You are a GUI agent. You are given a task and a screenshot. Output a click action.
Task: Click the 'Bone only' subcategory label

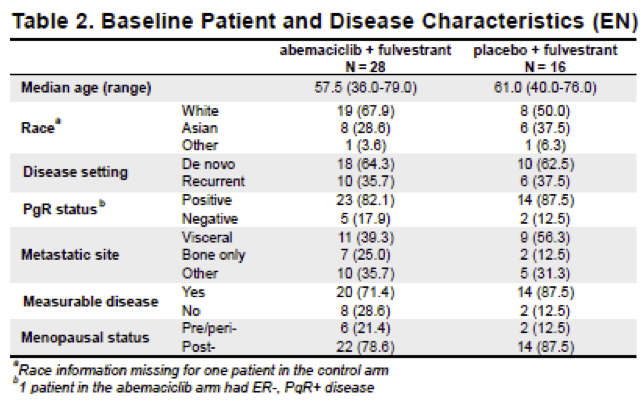(x=209, y=254)
